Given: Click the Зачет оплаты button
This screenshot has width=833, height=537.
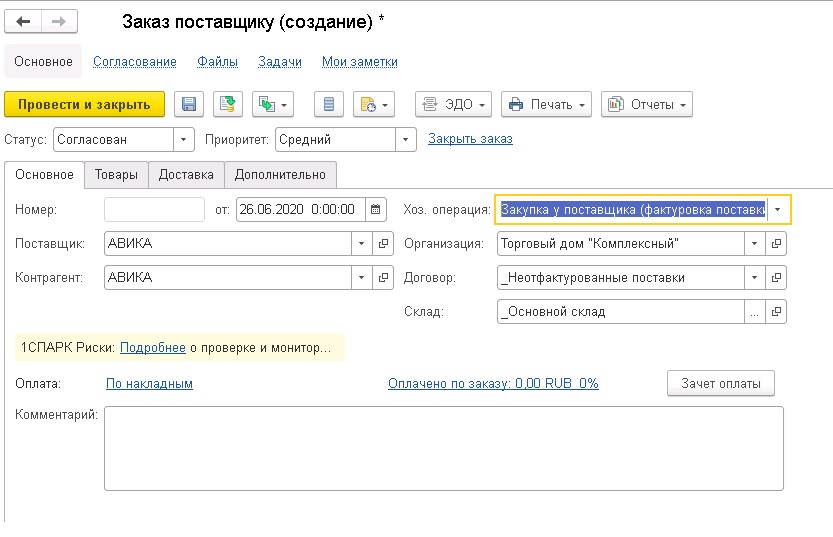Looking at the screenshot, I should pos(721,383).
